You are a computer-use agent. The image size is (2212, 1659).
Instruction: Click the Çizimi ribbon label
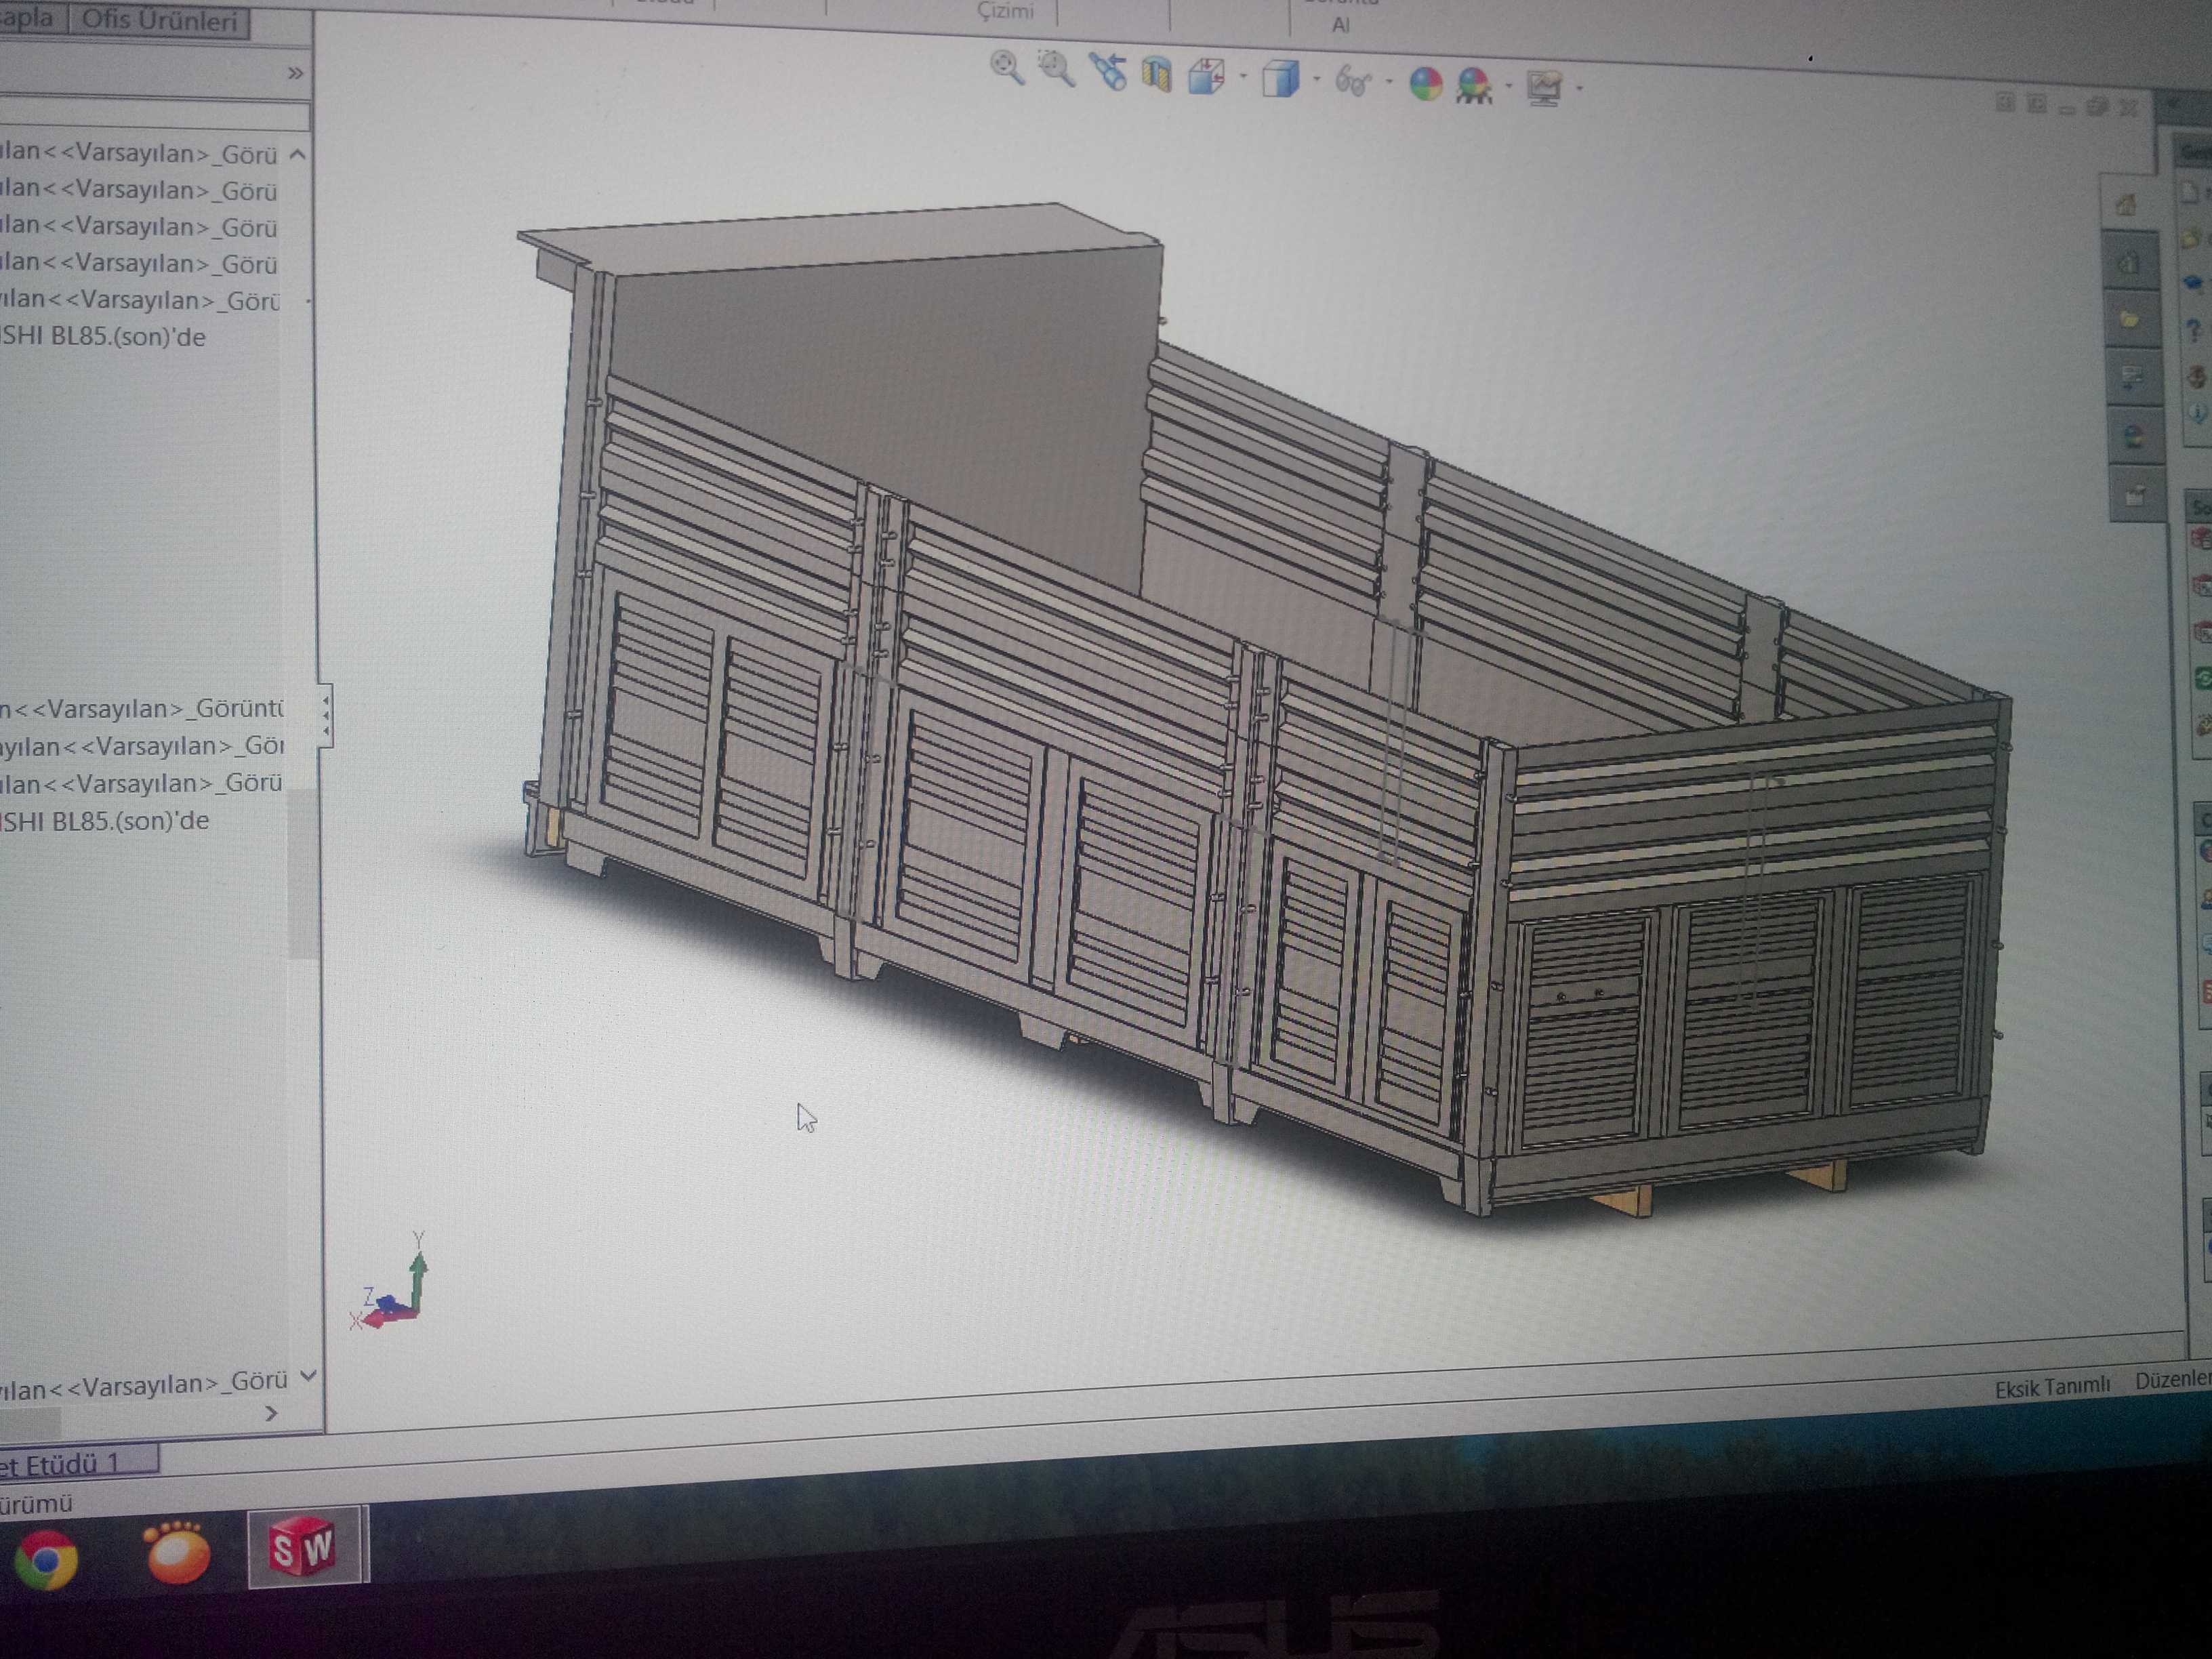click(1005, 11)
